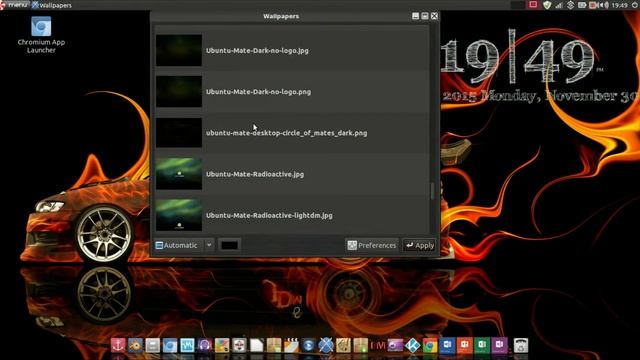640x360 pixels.
Task: Open the clock 19:49 in panel
Action: (620, 5)
